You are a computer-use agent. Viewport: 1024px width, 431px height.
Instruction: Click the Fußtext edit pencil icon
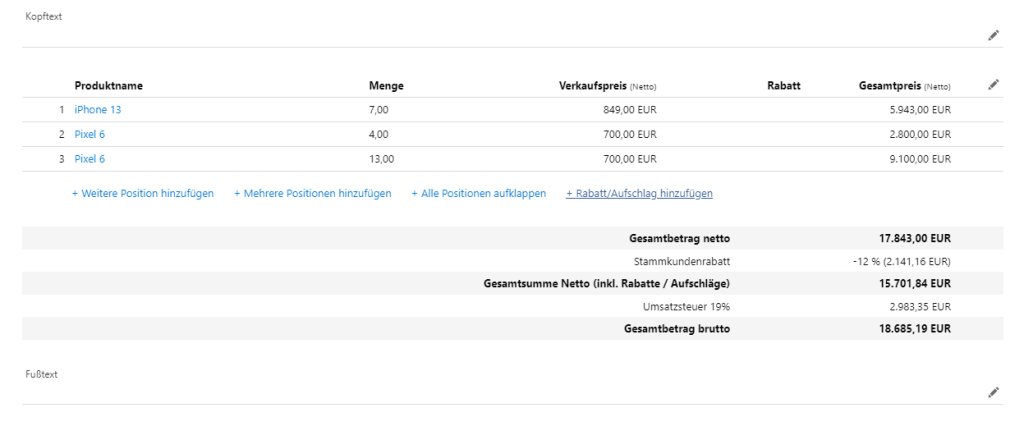coord(993,393)
